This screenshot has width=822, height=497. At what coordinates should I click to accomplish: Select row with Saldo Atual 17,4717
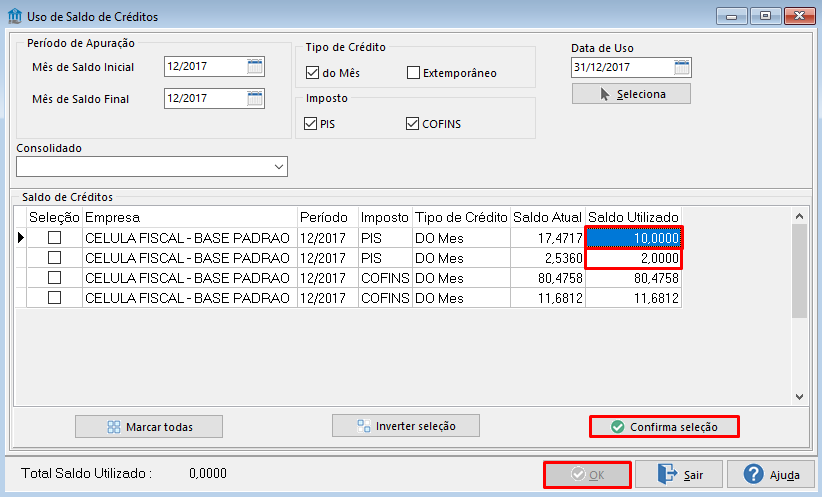click(55, 238)
